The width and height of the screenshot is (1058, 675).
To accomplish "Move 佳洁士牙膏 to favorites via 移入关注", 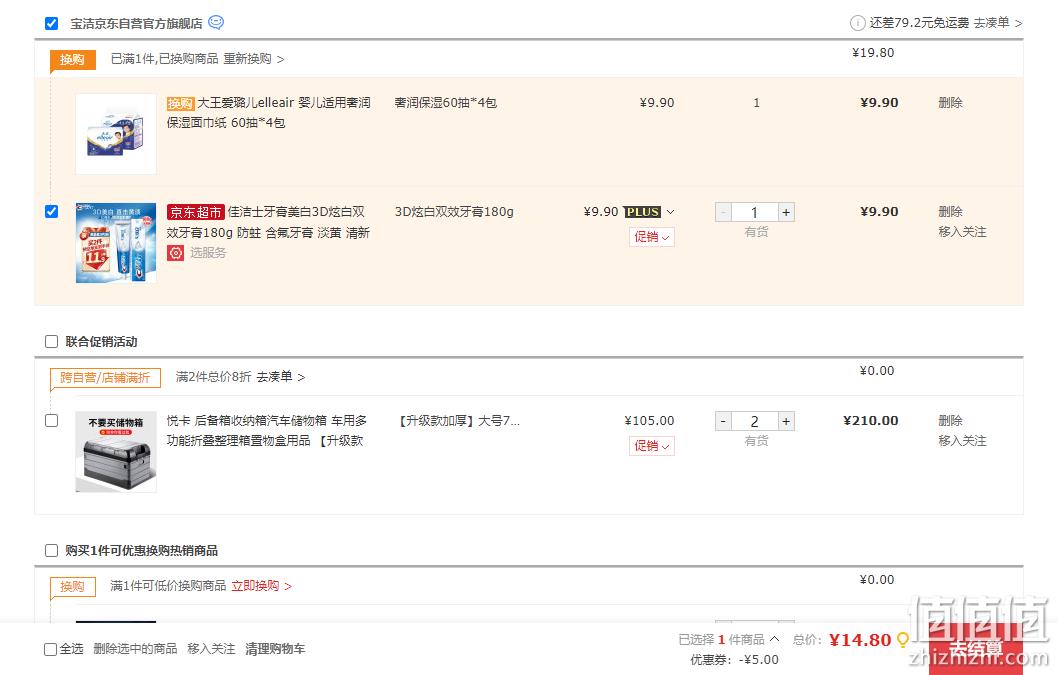I will (x=962, y=232).
